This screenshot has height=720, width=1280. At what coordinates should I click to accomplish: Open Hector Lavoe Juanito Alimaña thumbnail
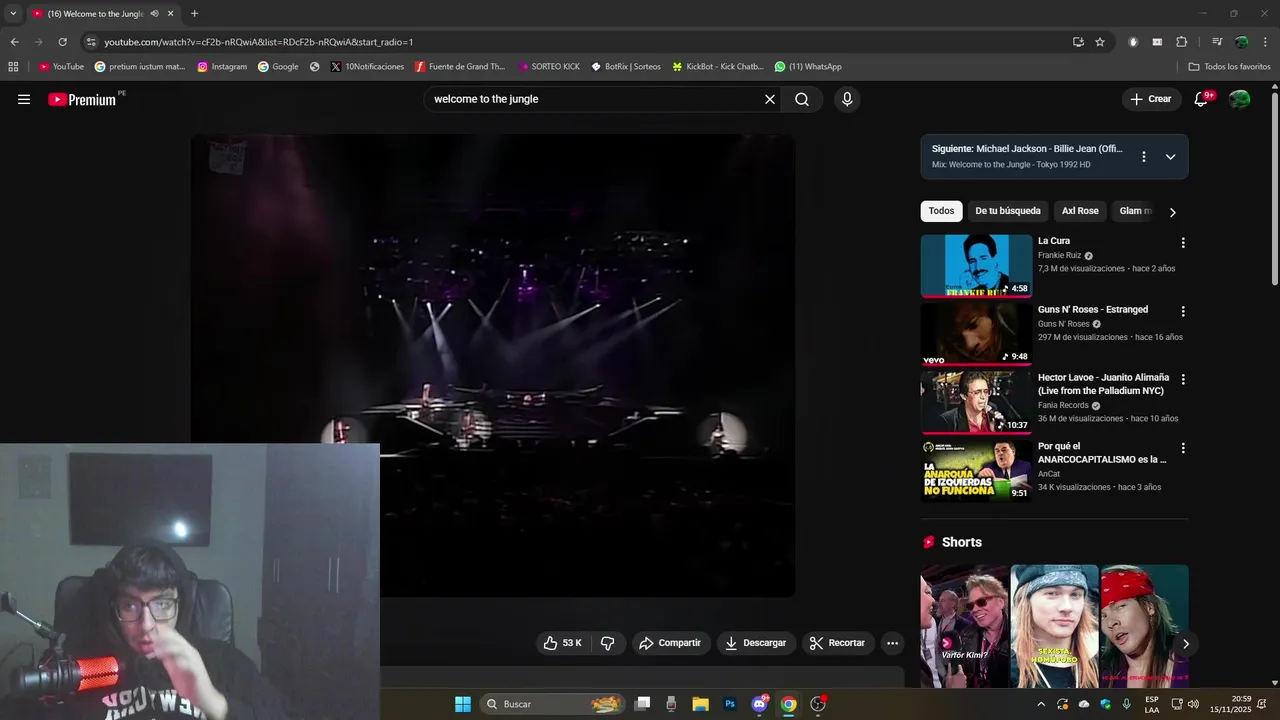pyautogui.click(x=976, y=402)
